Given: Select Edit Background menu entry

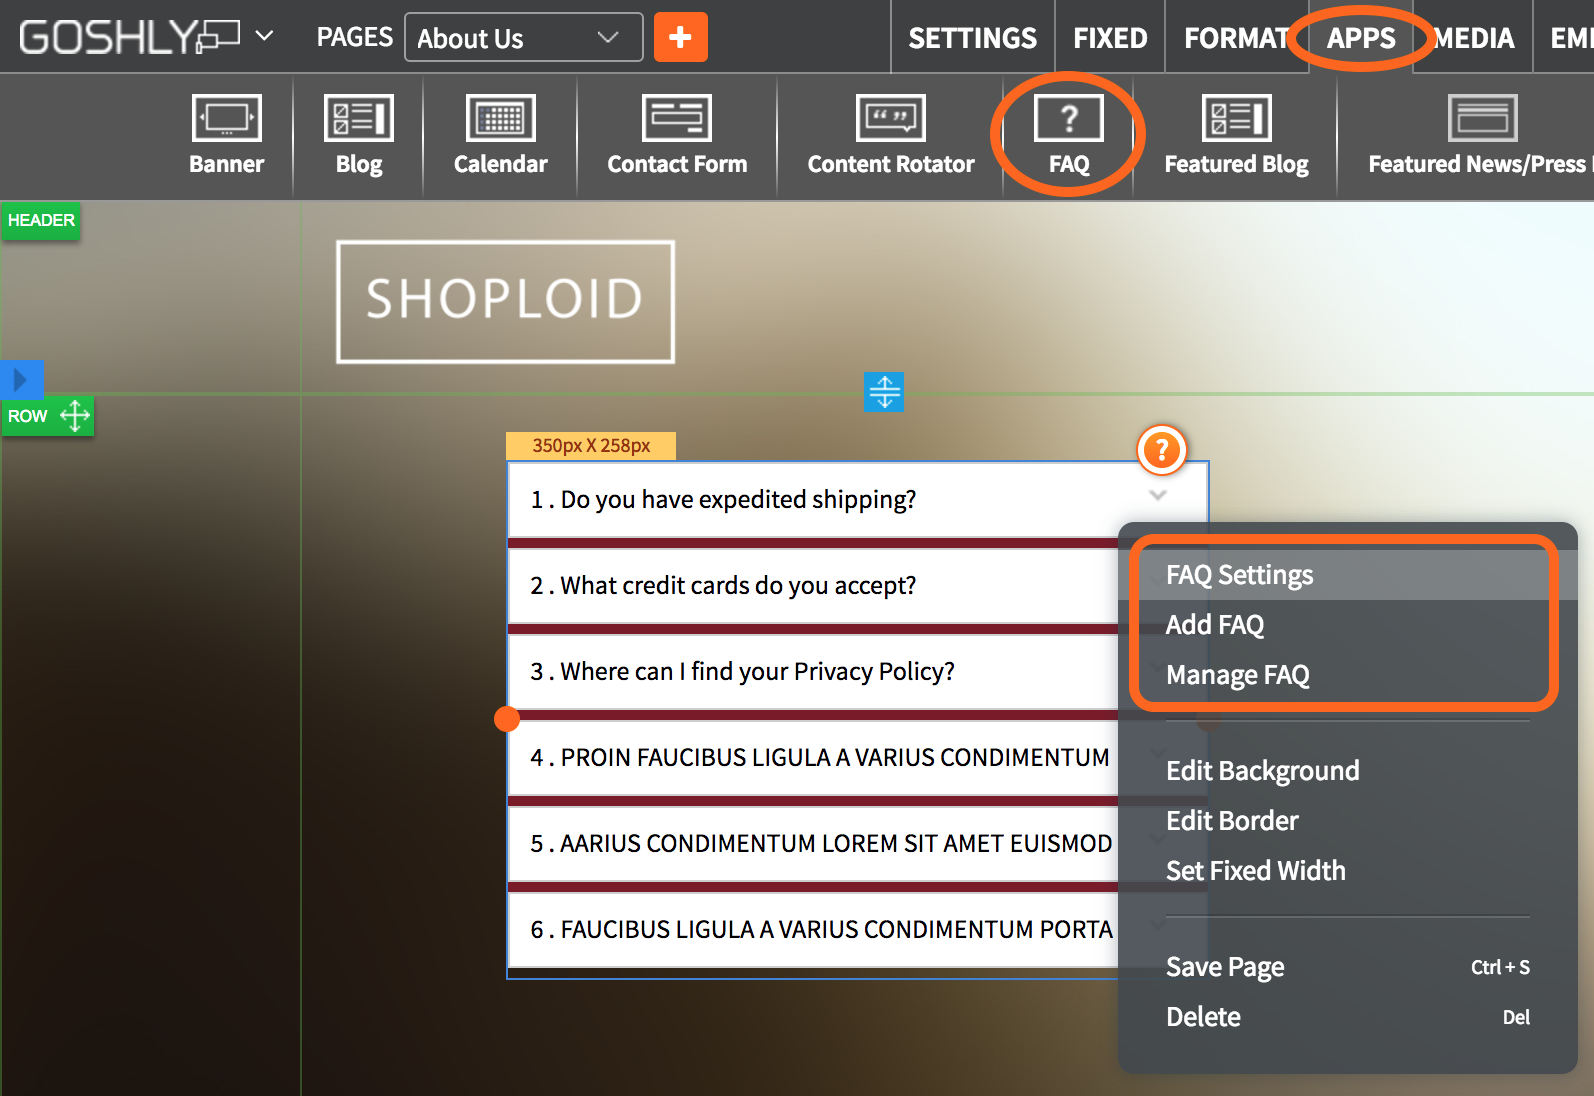Looking at the screenshot, I should click(1347, 771).
